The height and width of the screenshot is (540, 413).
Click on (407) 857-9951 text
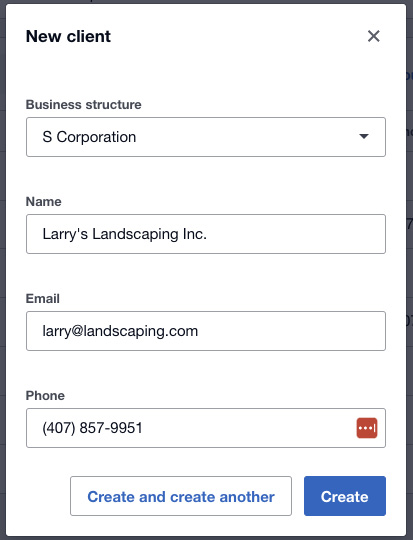[x=92, y=428]
